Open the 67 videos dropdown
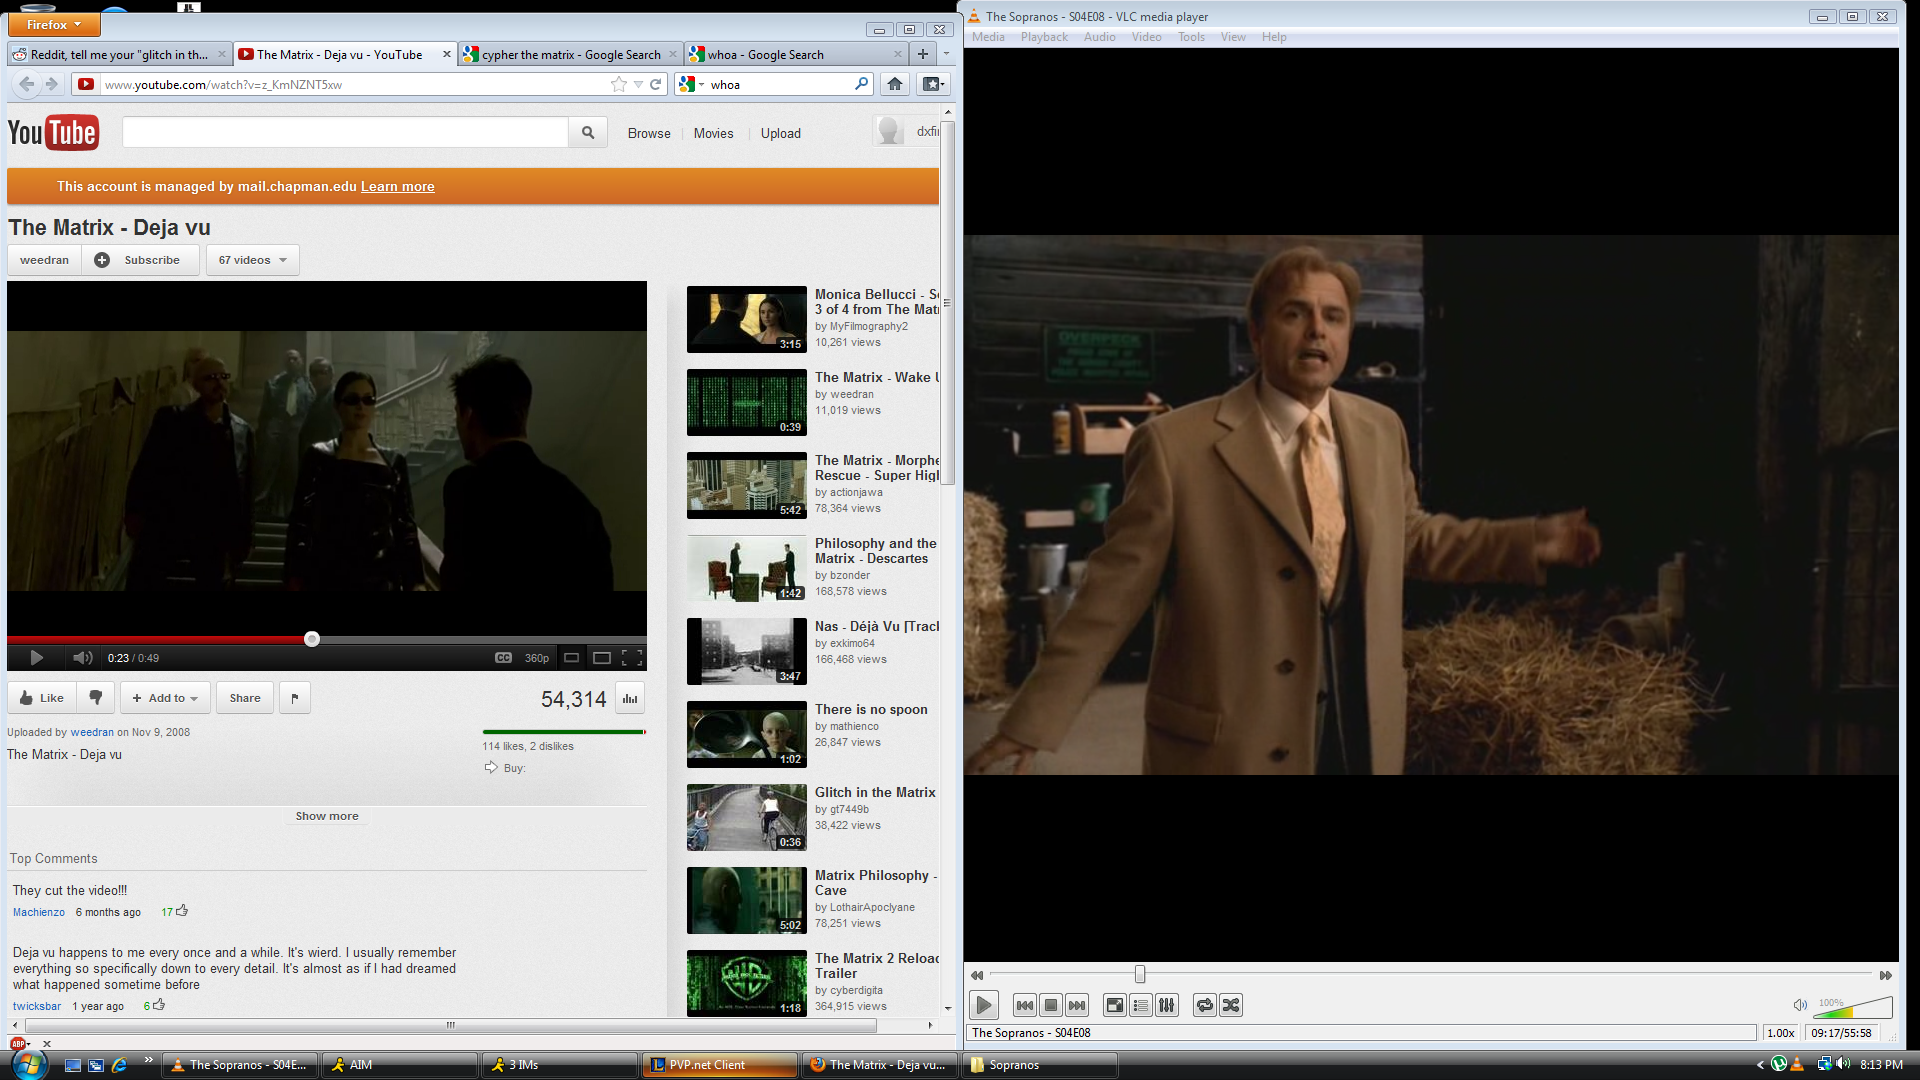1920x1080 pixels. tap(252, 260)
